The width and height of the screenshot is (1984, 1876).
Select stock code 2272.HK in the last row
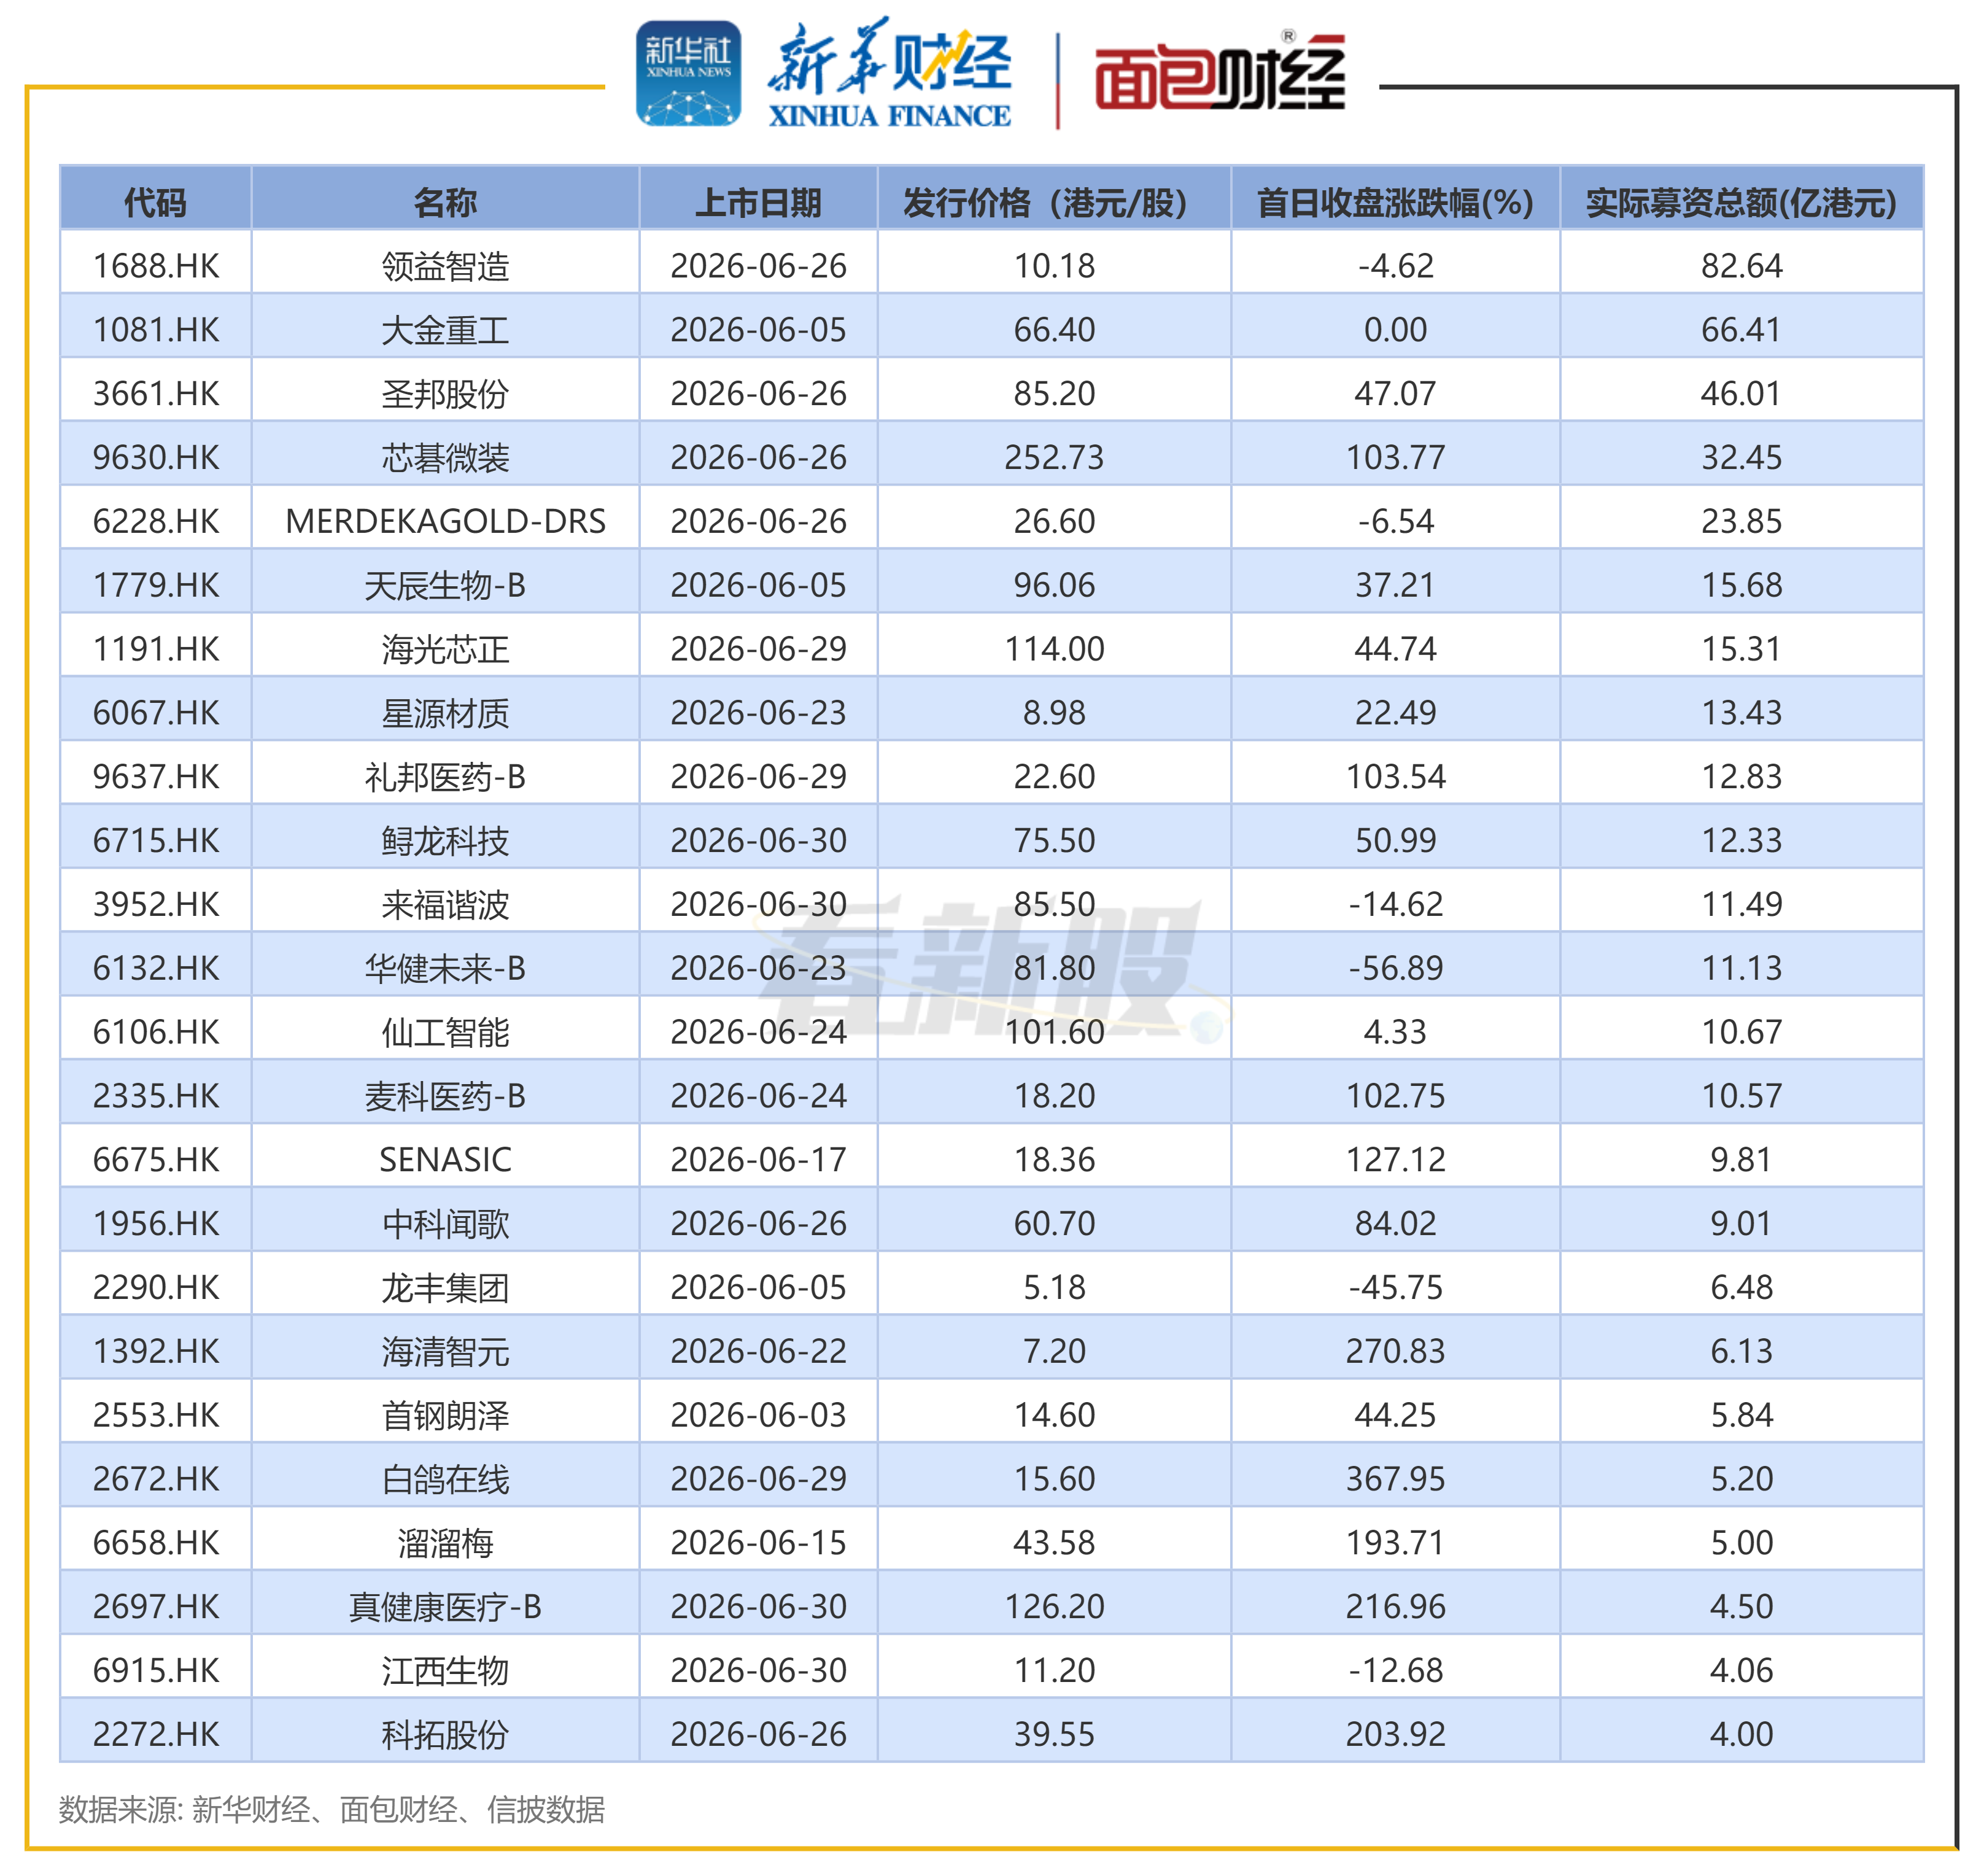tap(156, 1734)
